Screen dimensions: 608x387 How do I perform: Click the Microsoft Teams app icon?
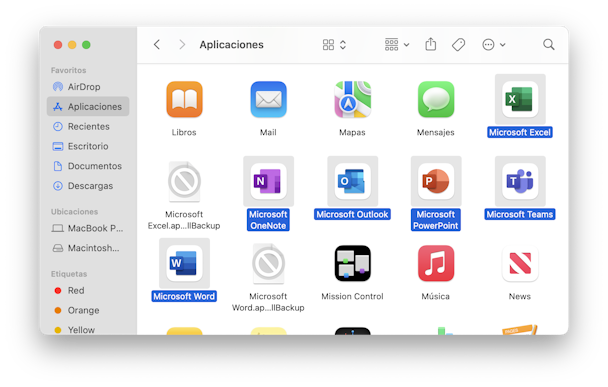520,181
